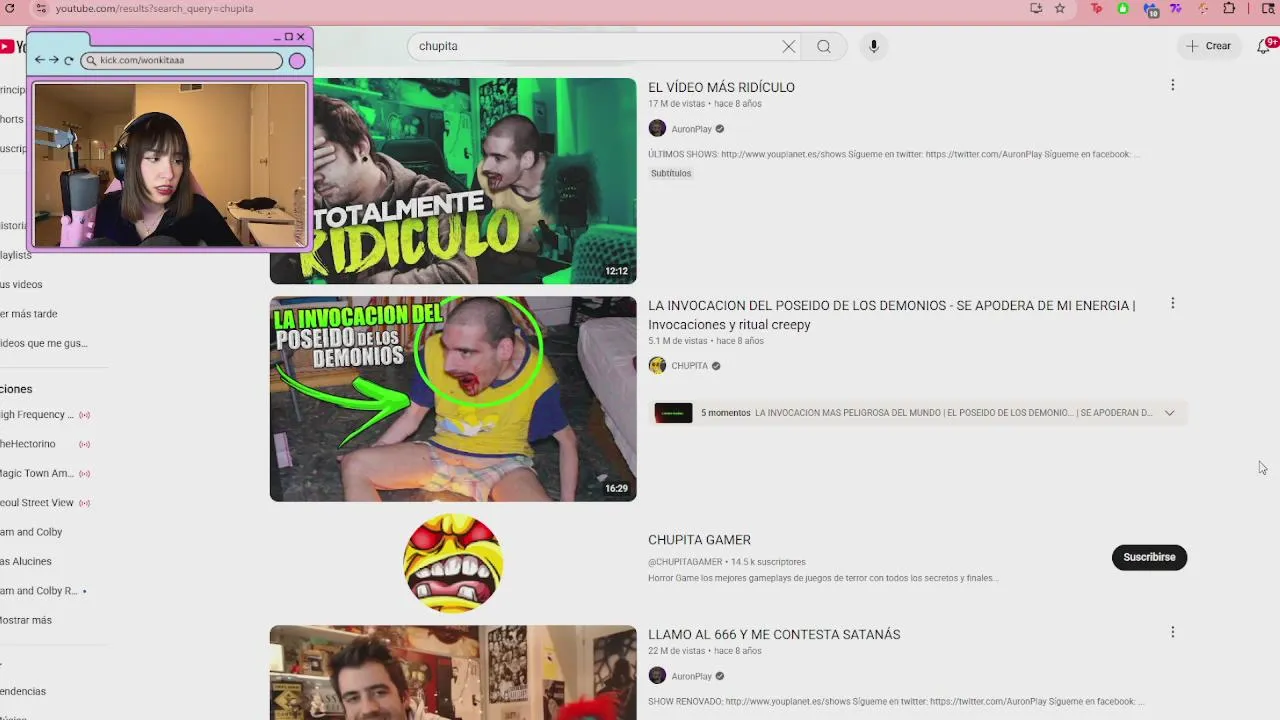Image resolution: width=1280 pixels, height=720 pixels.
Task: Open the blue extension with badge 10
Action: coord(1150,9)
